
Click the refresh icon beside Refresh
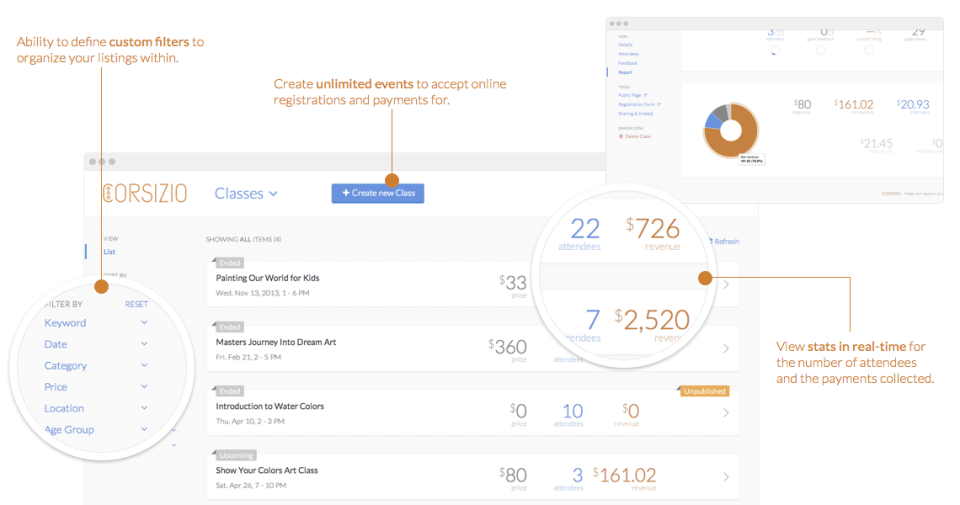711,241
